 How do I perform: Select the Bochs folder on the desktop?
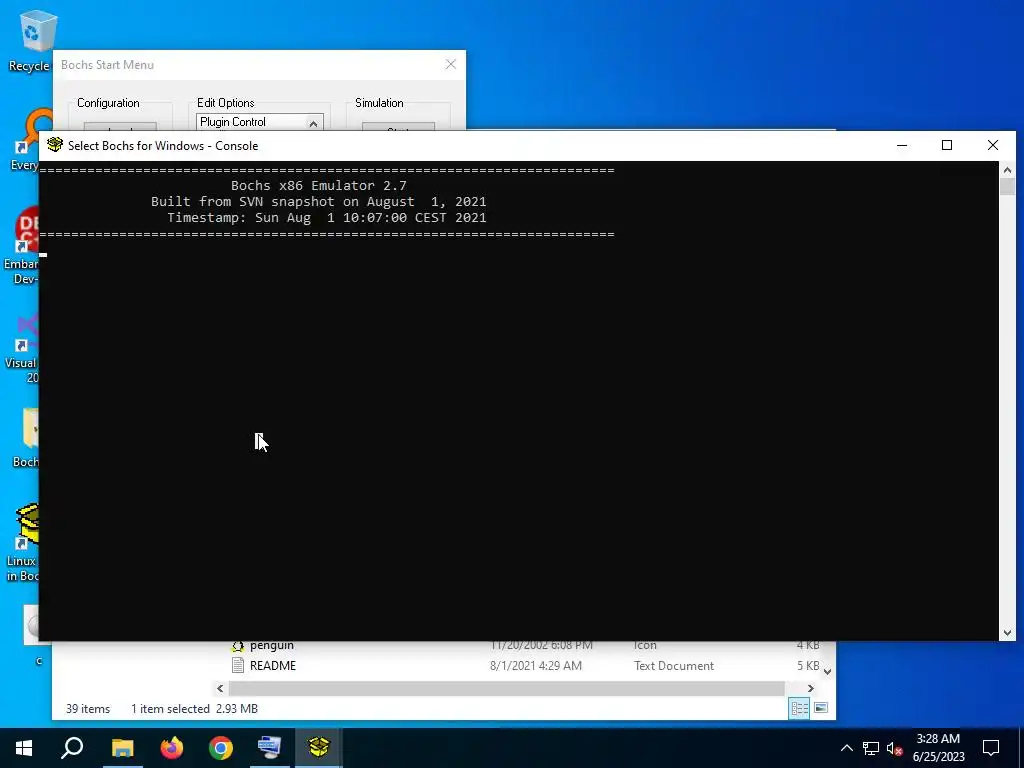26,438
